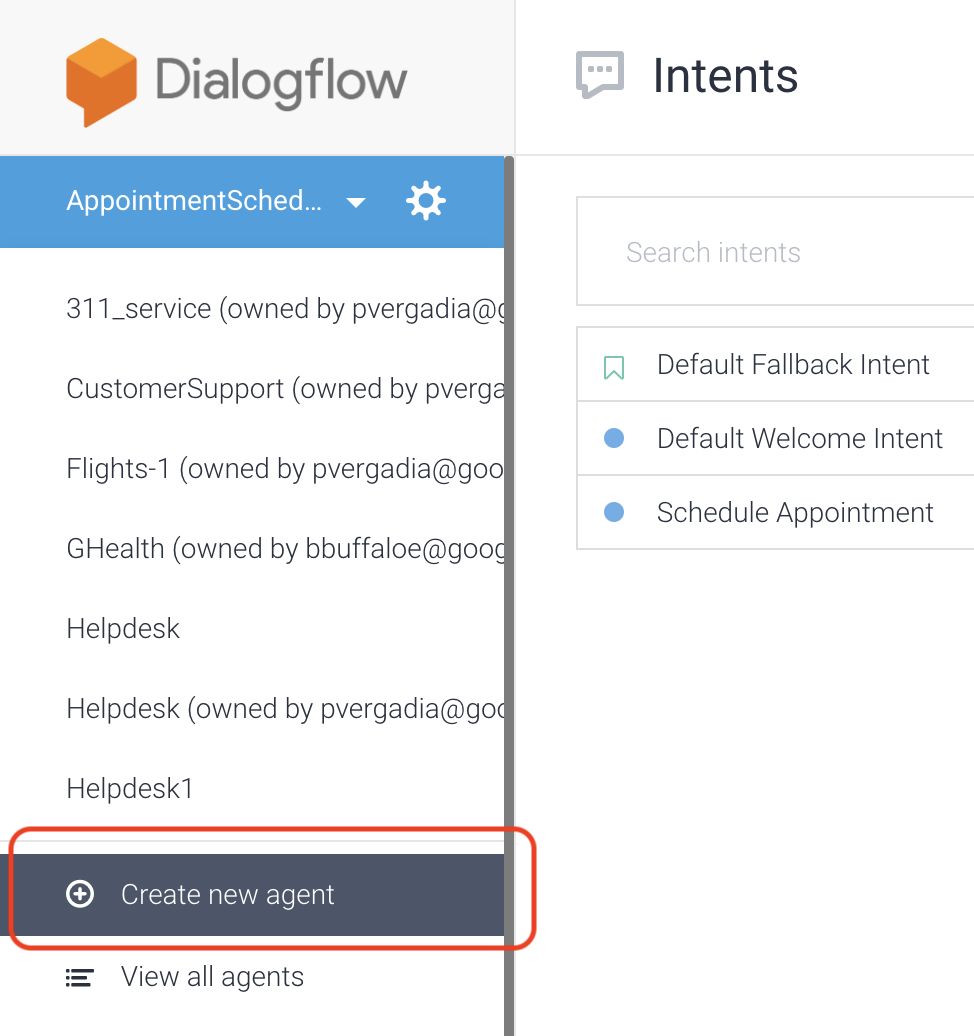The image size is (974, 1036).
Task: Click the blue dot beside Schedule Appointment
Action: click(x=614, y=512)
